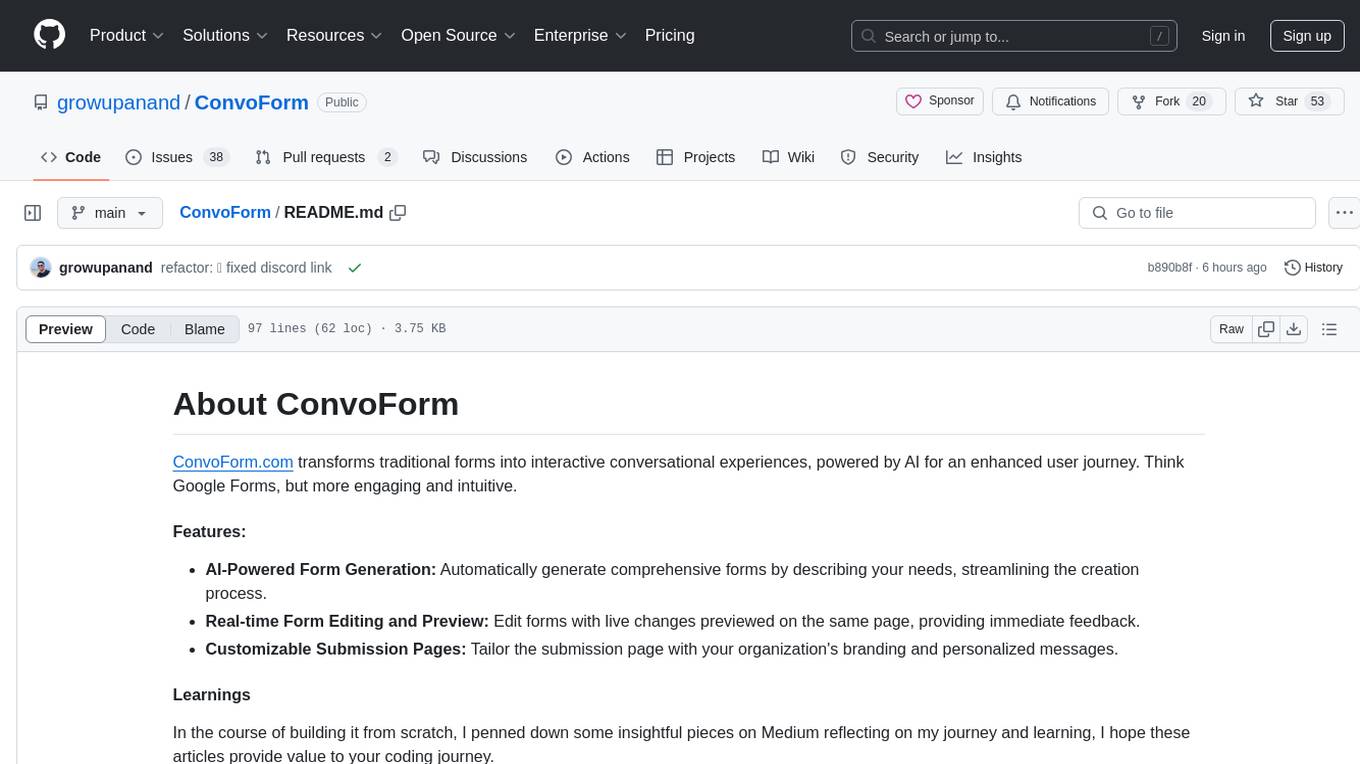Switch to Code view
1360x764 pixels.
138,329
